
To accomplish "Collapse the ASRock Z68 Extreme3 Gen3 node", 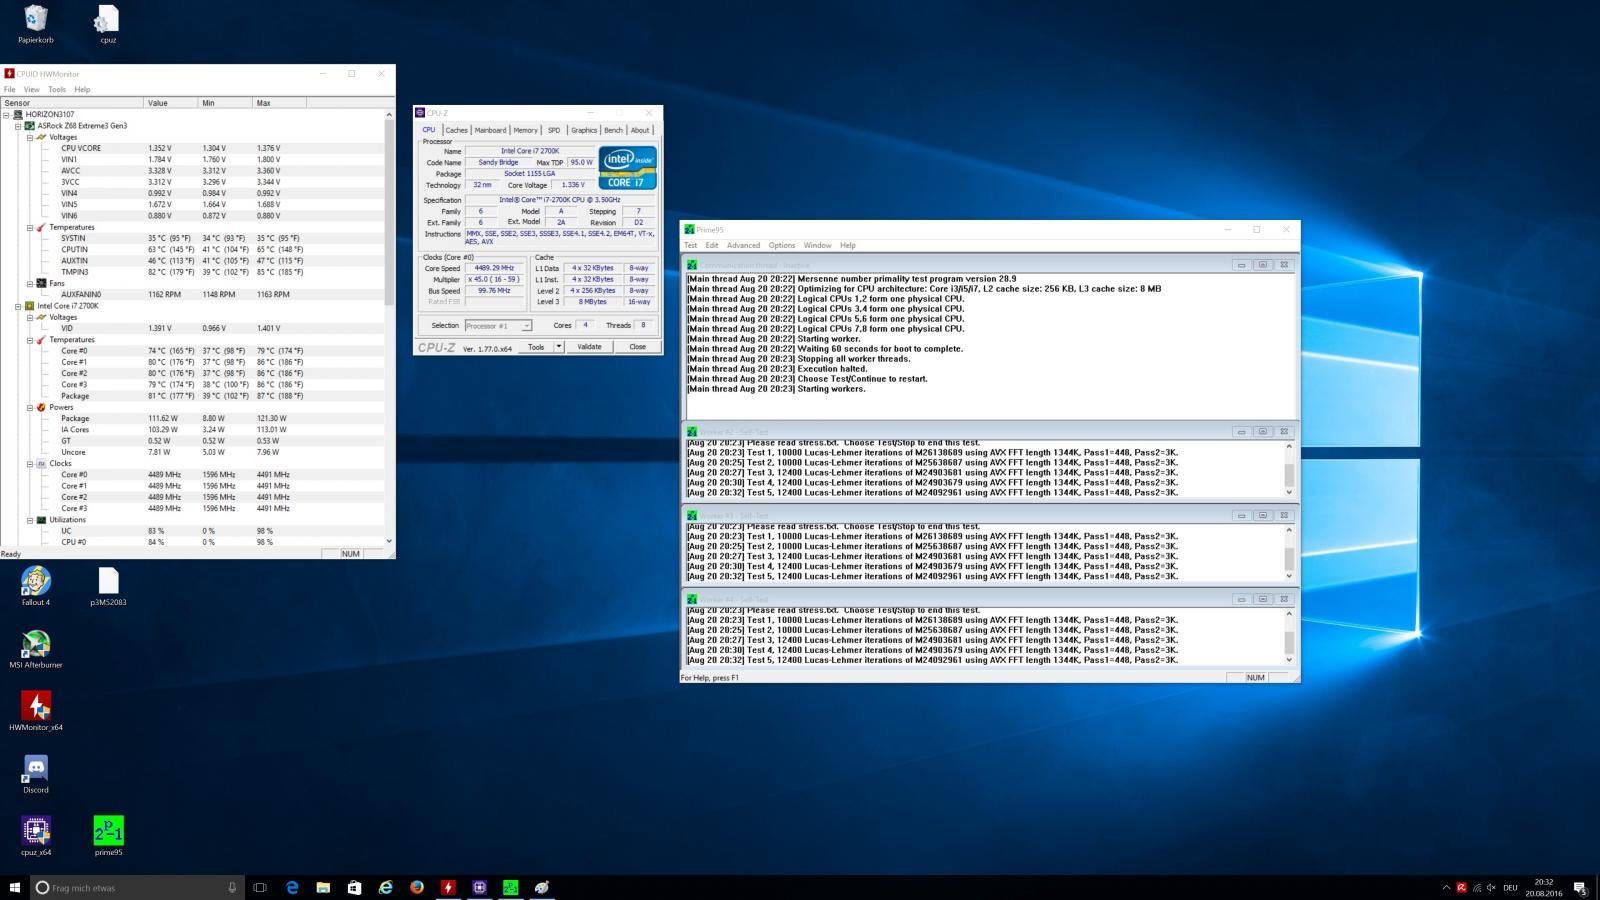I will click(18, 126).
